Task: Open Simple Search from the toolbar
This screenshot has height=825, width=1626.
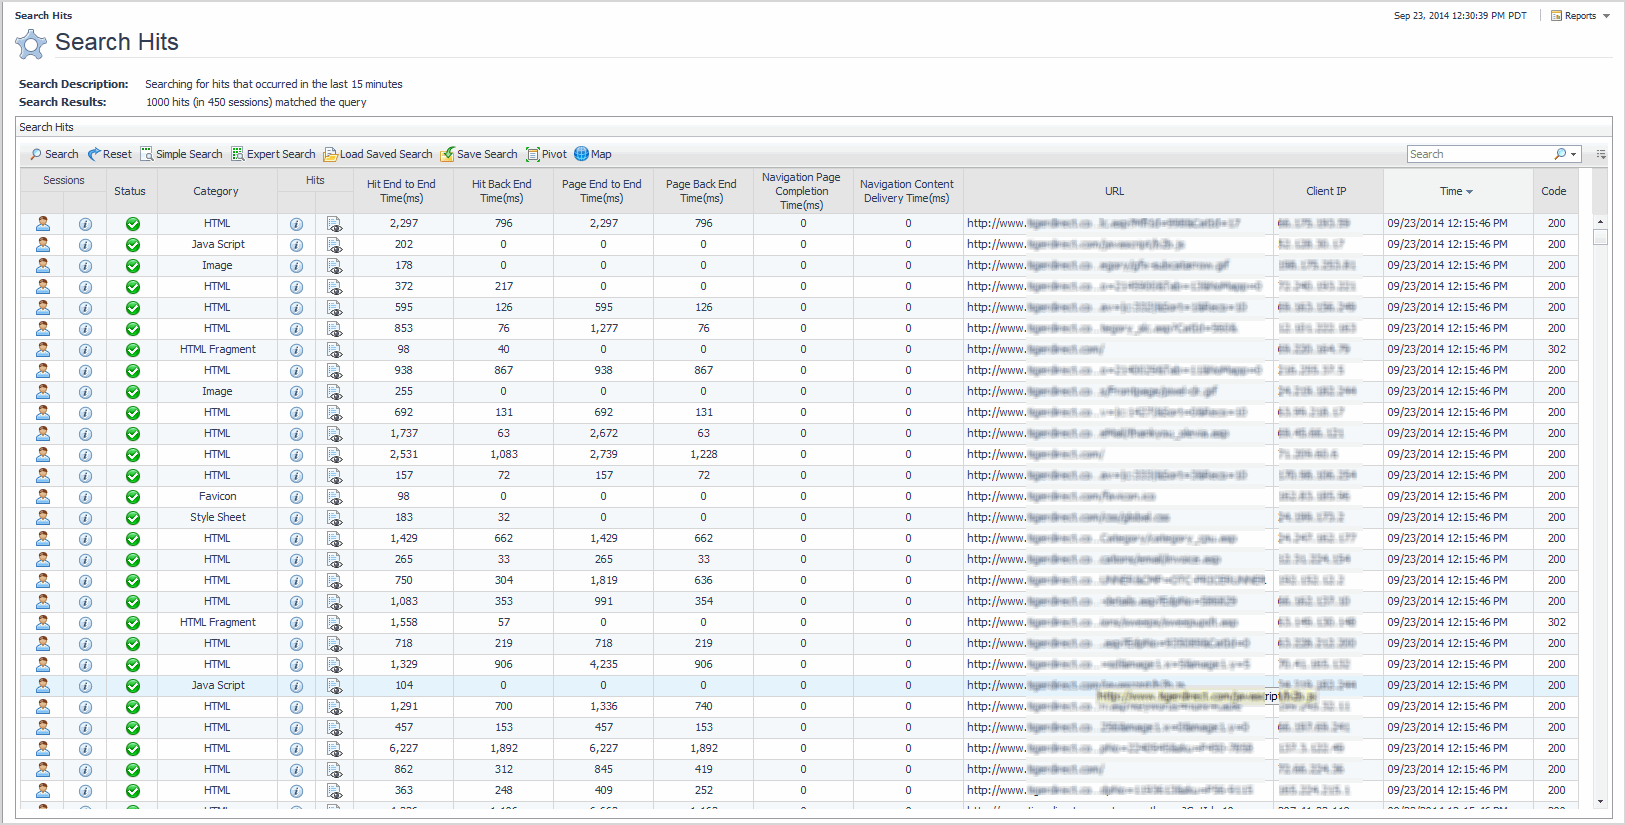Action: tap(181, 154)
